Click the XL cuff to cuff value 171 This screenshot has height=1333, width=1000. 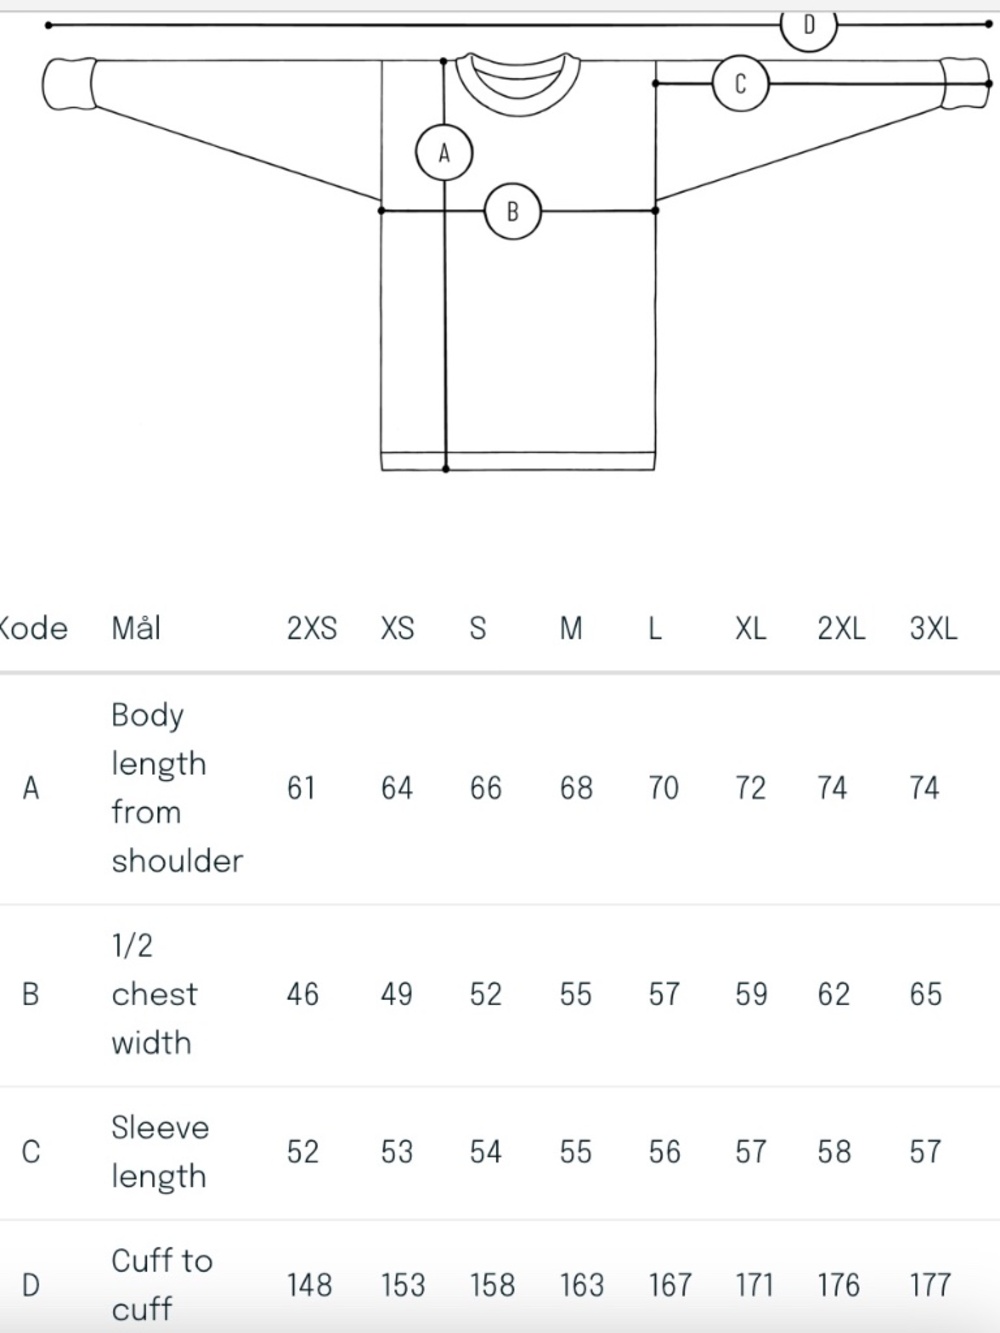click(x=754, y=1285)
